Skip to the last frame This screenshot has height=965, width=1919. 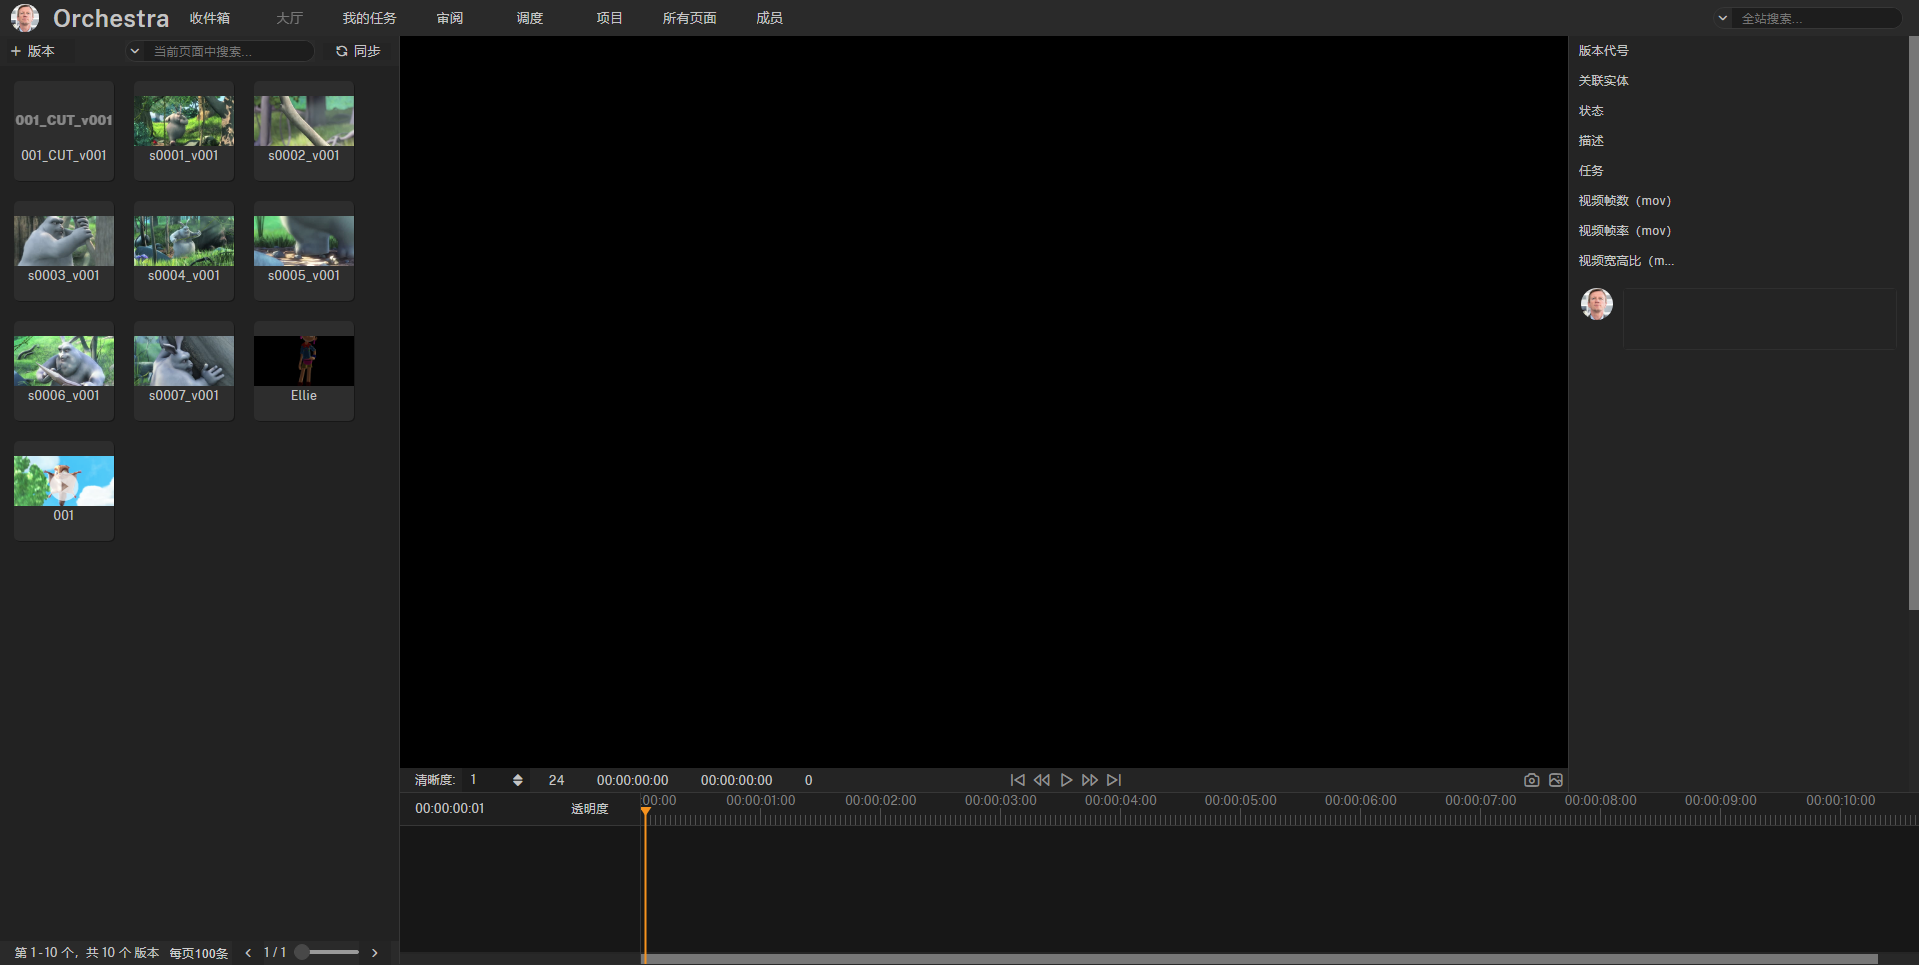click(1114, 780)
